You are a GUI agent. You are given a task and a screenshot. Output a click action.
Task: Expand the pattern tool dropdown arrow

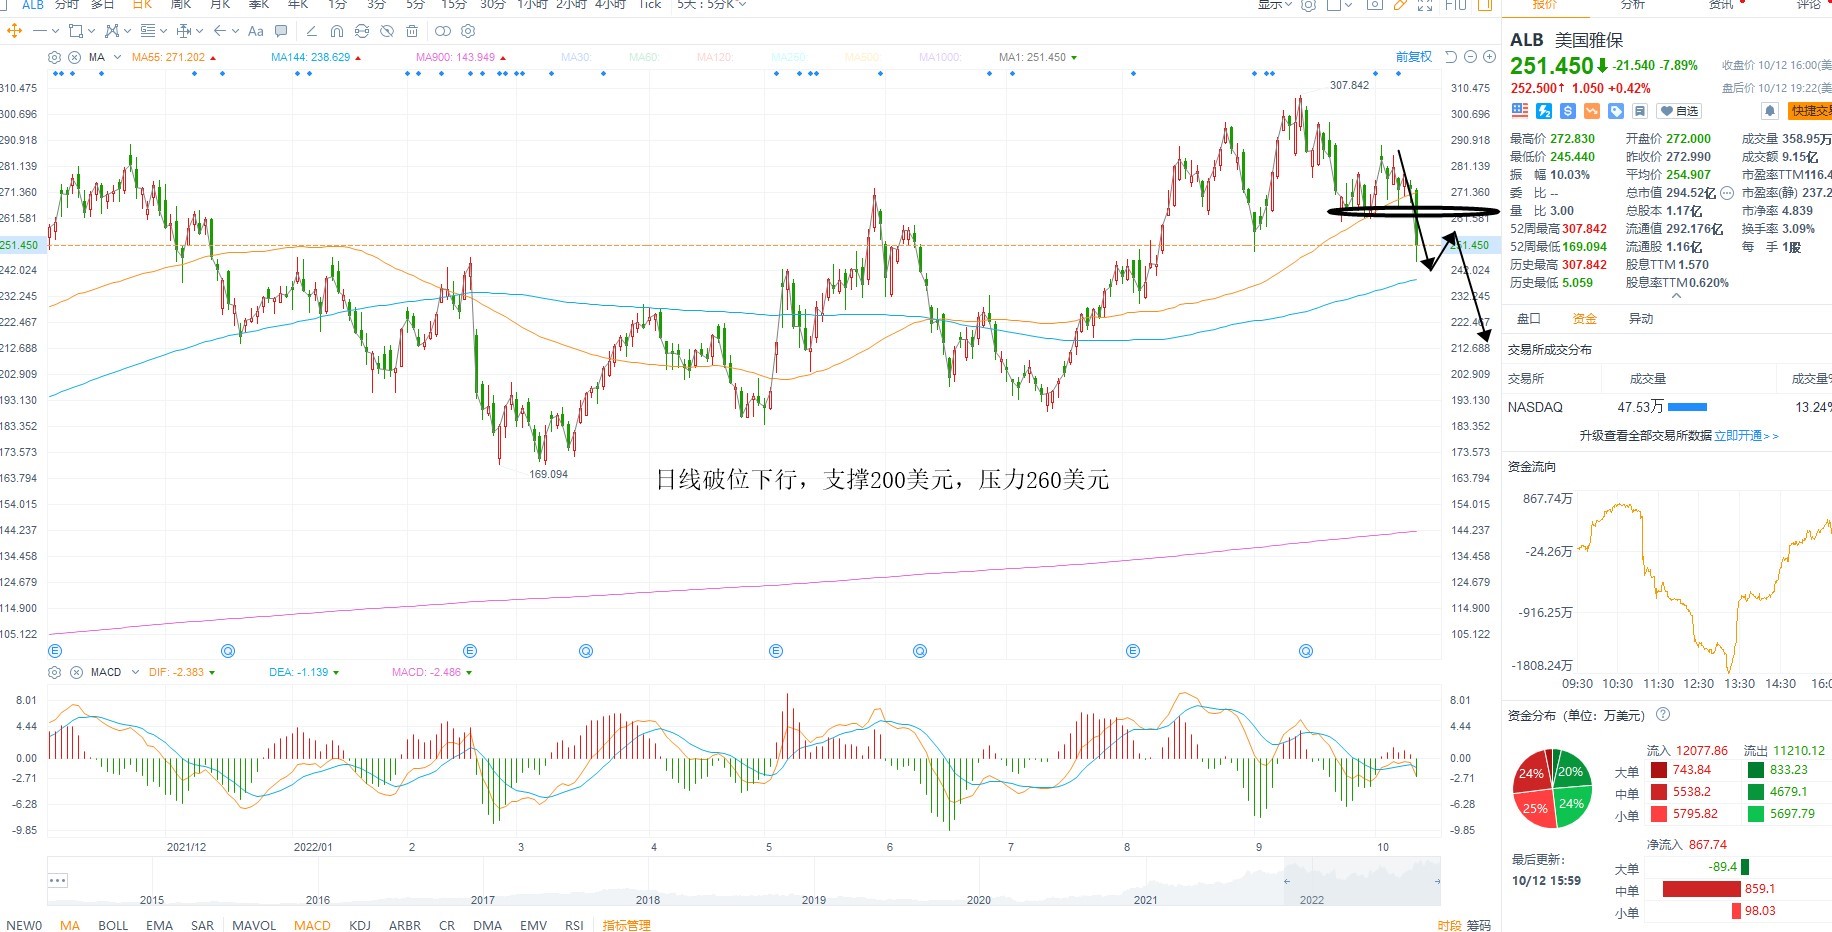[127, 31]
